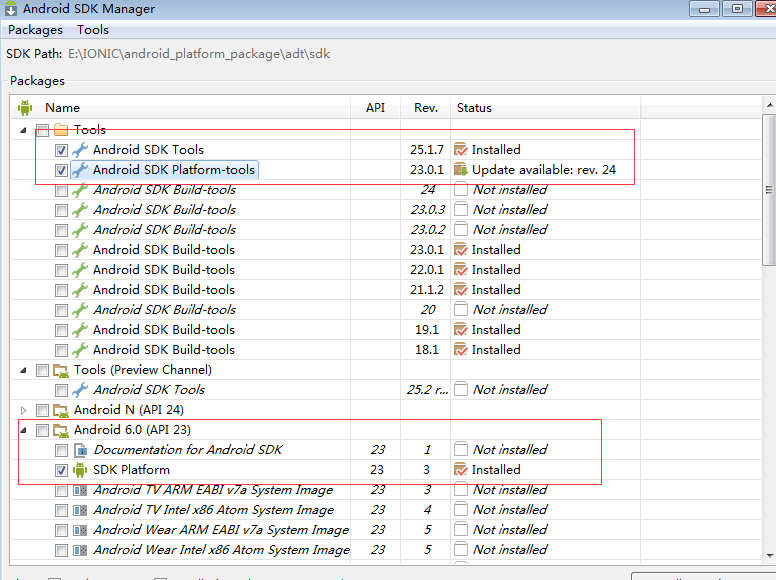This screenshot has width=776, height=580.
Task: Click wrench icon of Build-tools rev 23.0.3
Action: pos(80,210)
